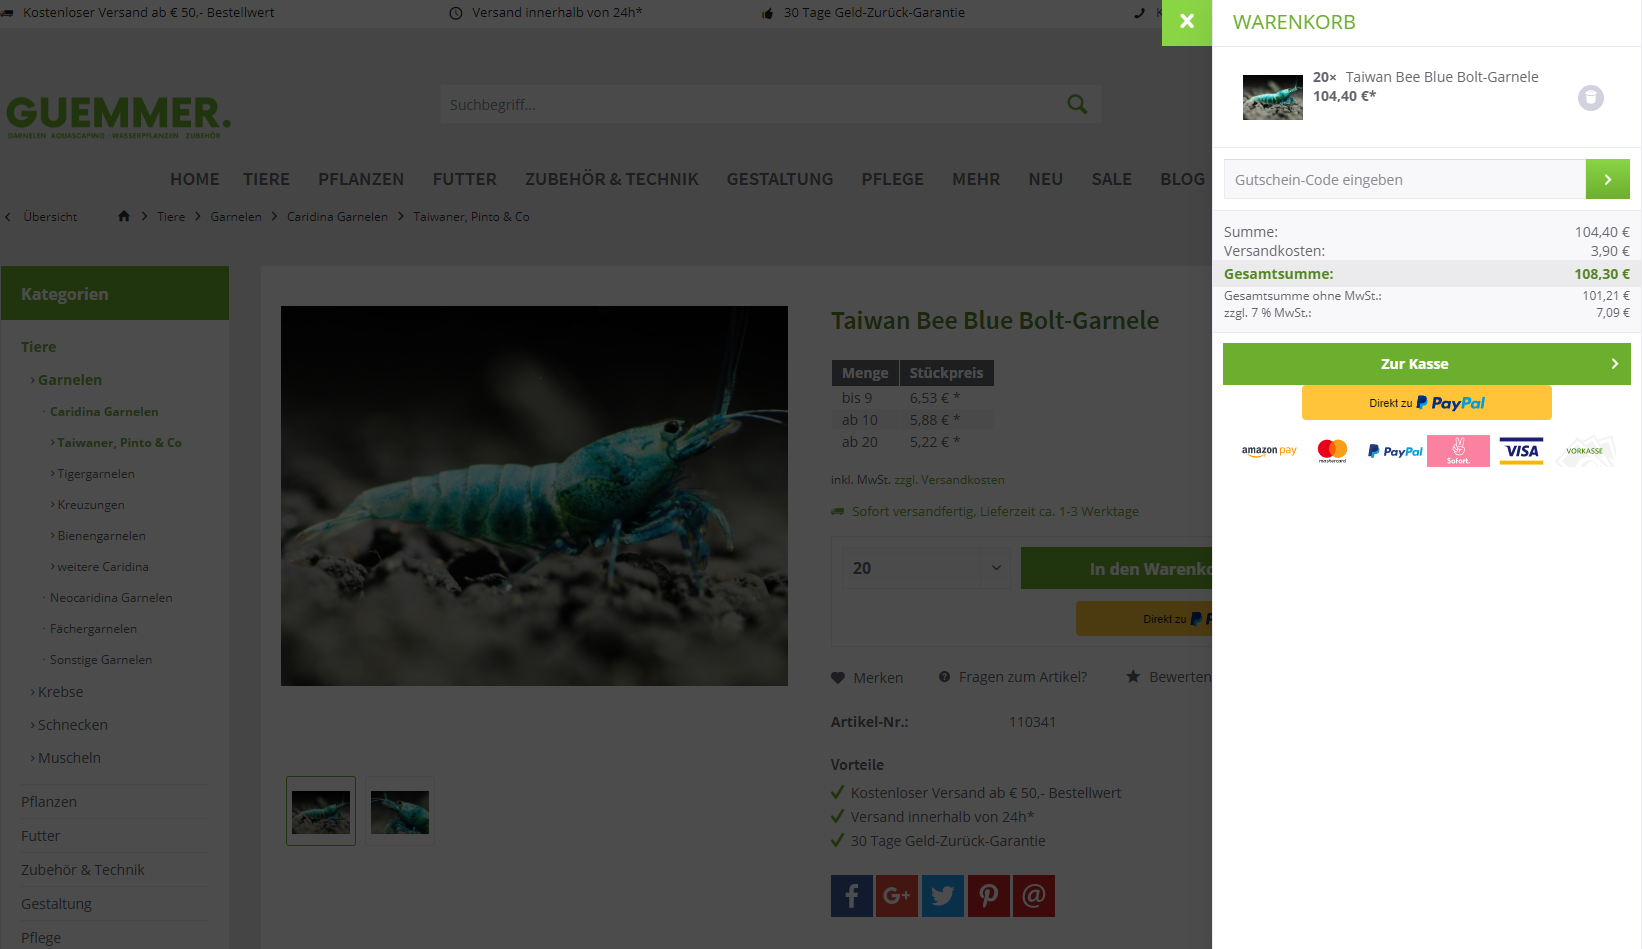Viewport: 1642px width, 949px height.
Task: Open the FUTTER menu
Action: tap(465, 179)
